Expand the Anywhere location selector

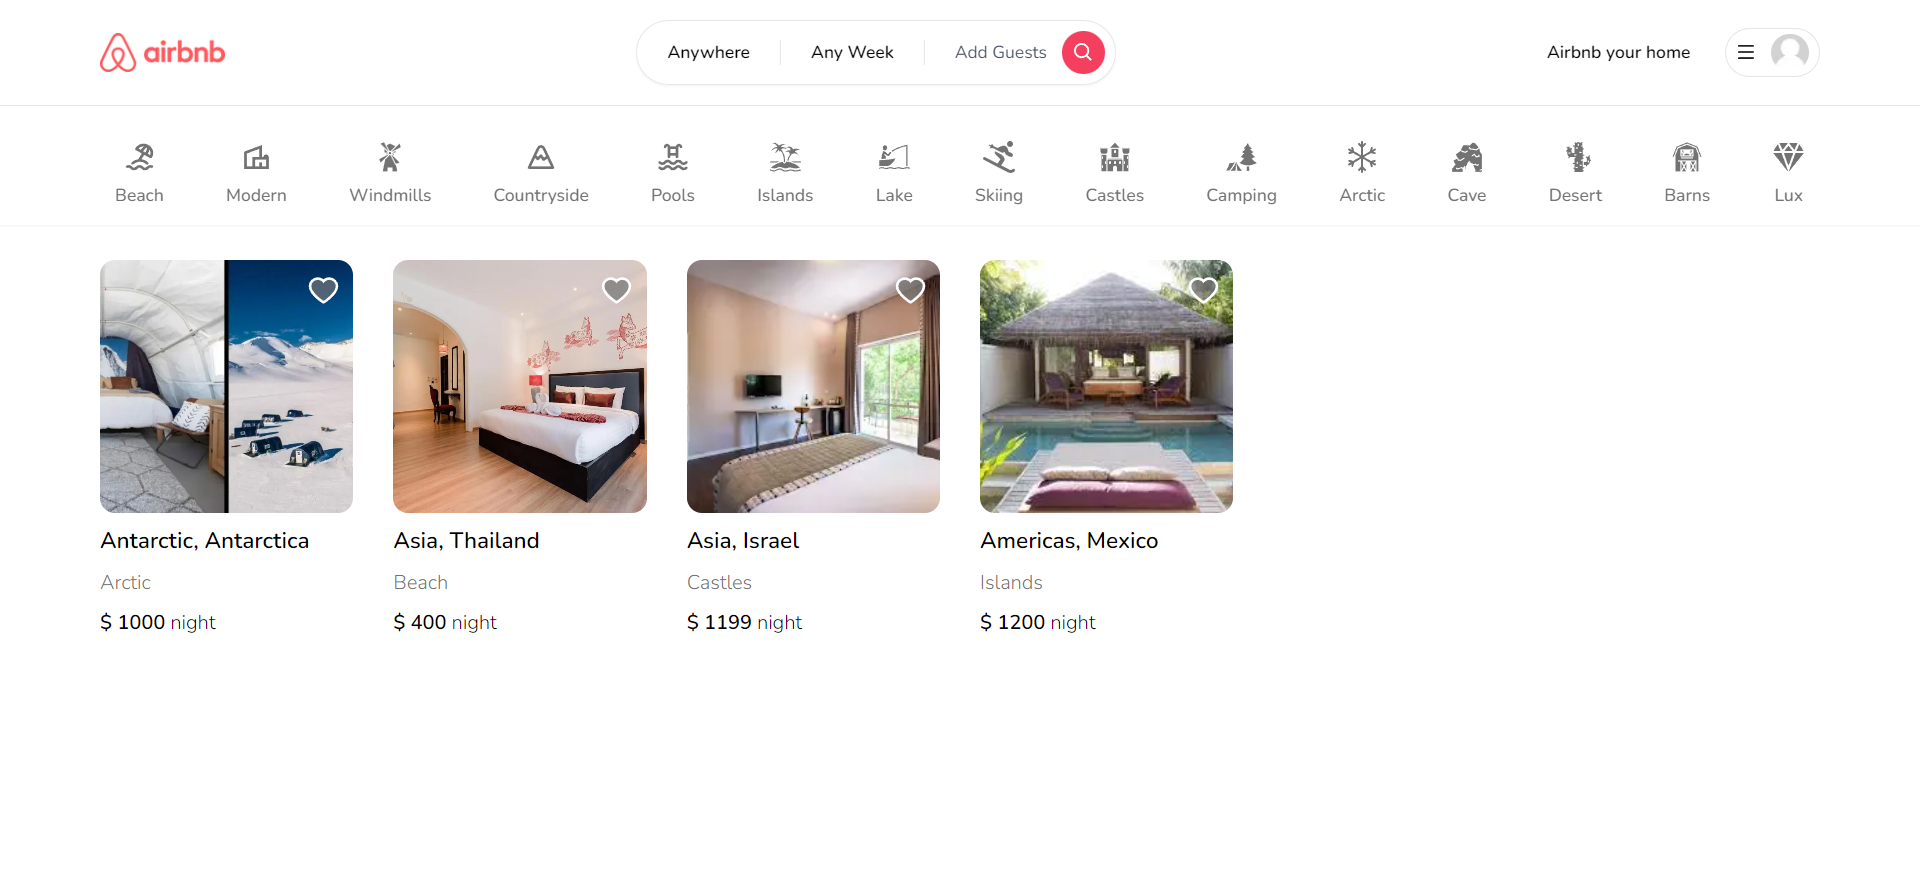709,52
